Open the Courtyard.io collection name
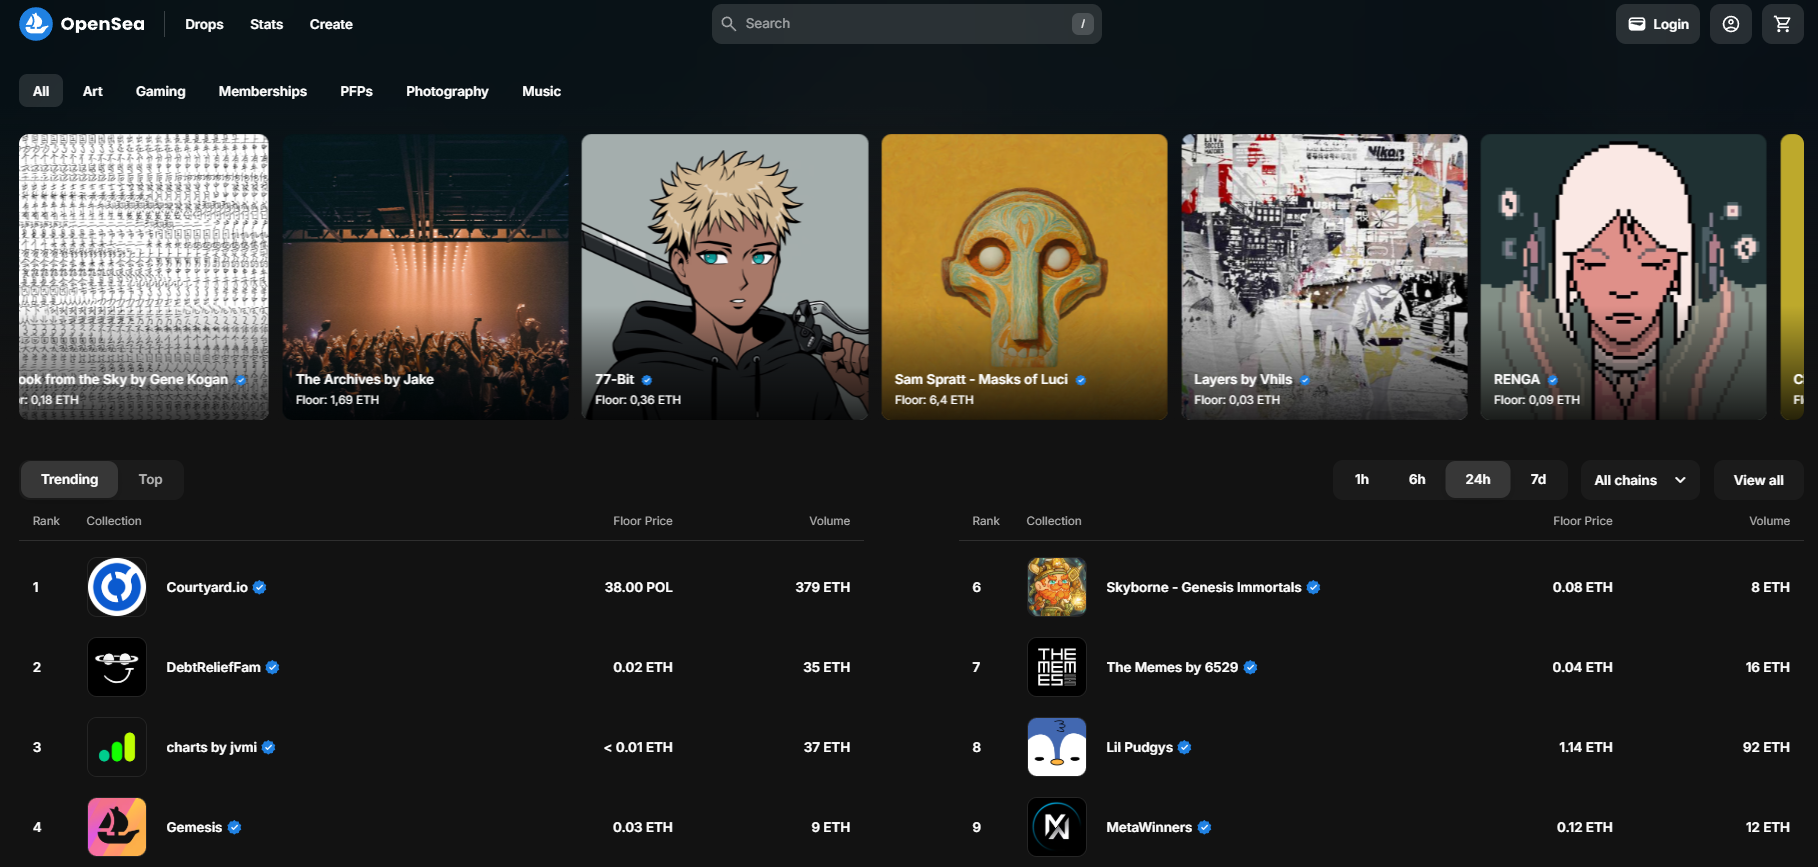1818x867 pixels. pyautogui.click(x=207, y=587)
